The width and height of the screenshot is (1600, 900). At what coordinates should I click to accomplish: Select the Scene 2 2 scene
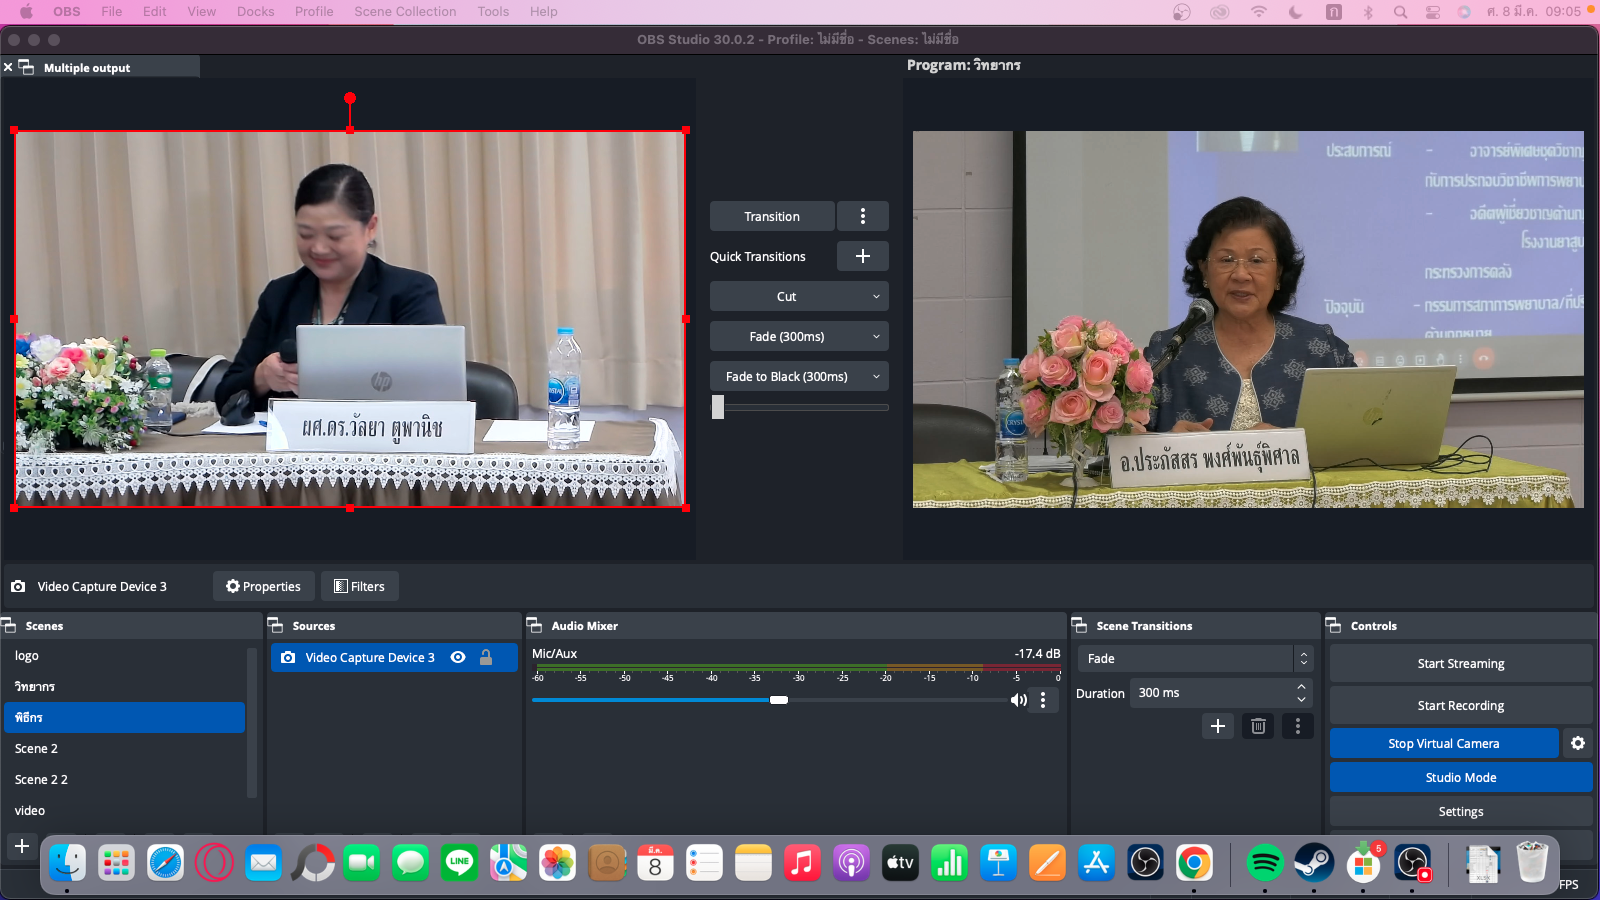tap(124, 779)
